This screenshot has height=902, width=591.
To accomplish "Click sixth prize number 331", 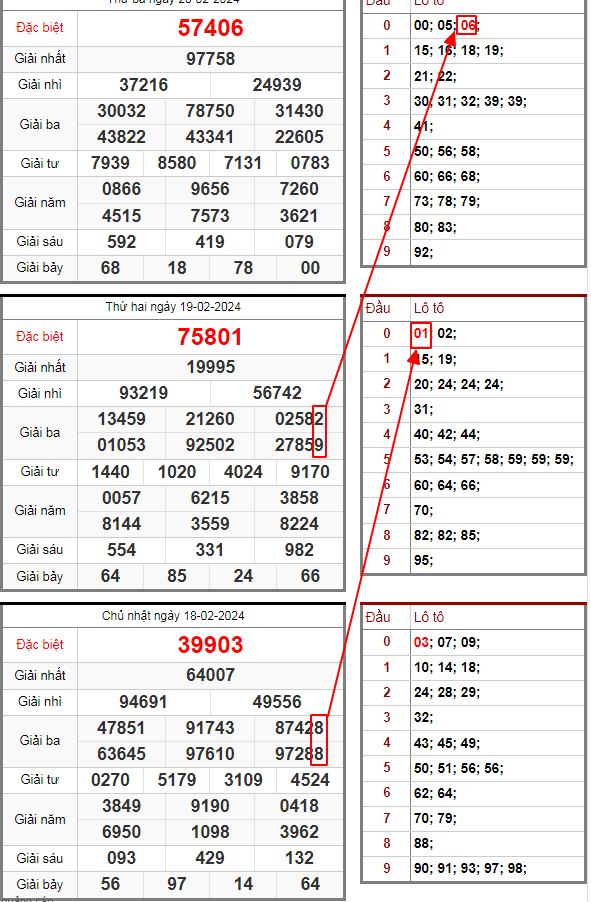I will click(x=210, y=550).
